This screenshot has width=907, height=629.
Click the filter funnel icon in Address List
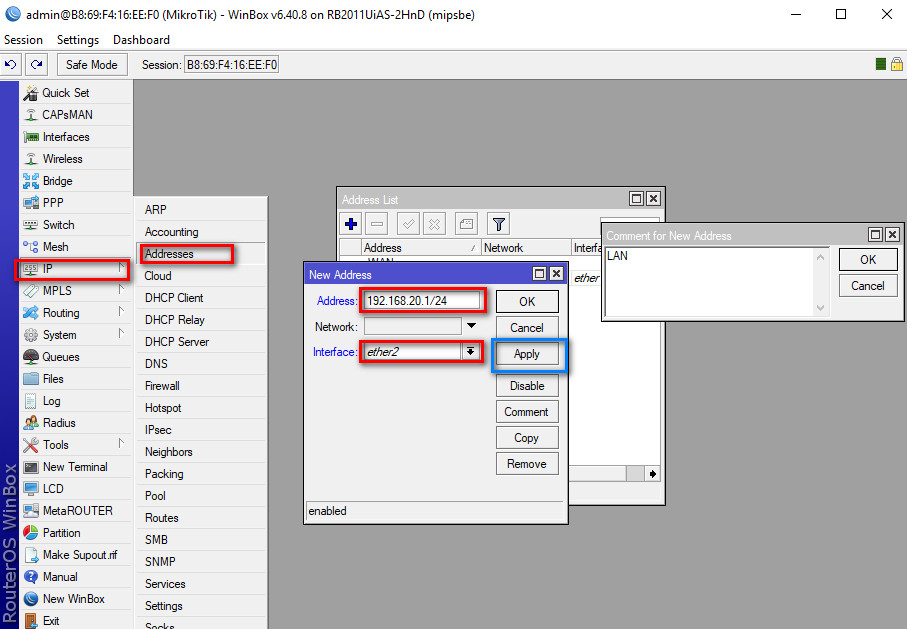[498, 223]
